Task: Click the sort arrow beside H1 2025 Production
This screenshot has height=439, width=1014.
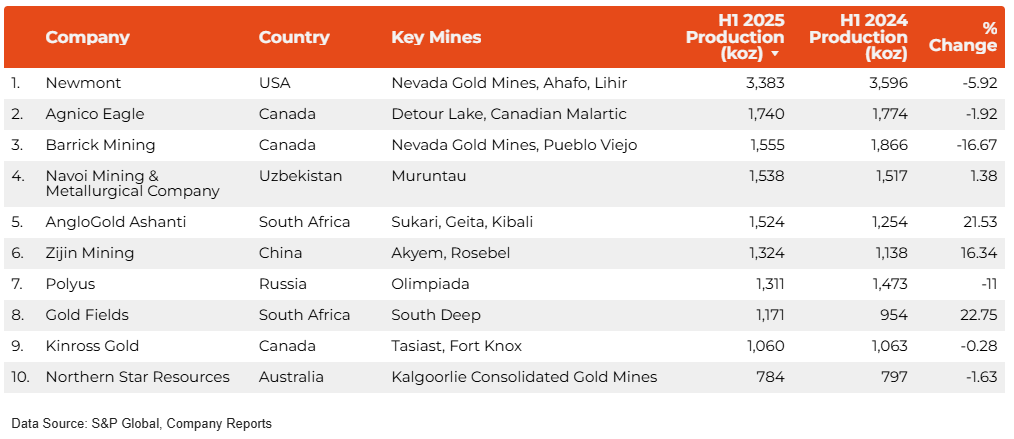Action: point(774,54)
